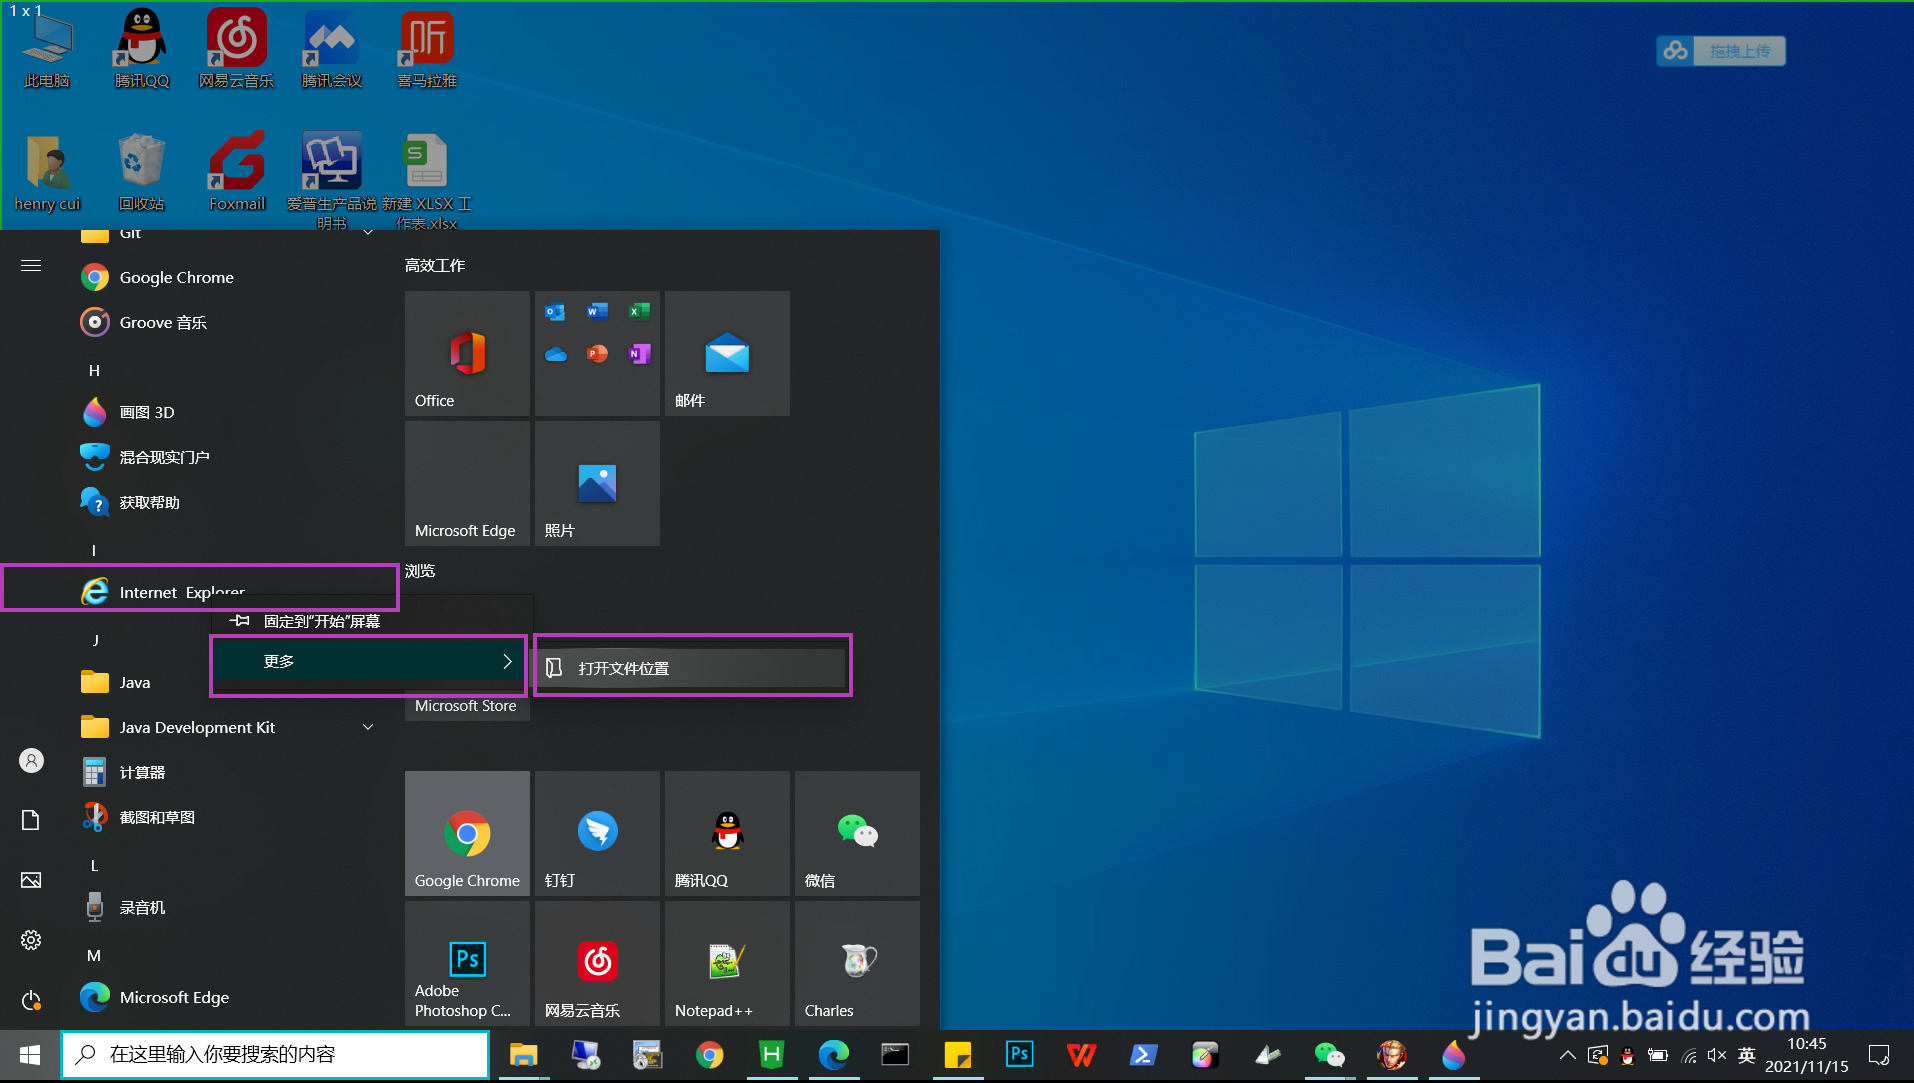Select 回收站 desktop icon
The width and height of the screenshot is (1914, 1083).
[141, 171]
